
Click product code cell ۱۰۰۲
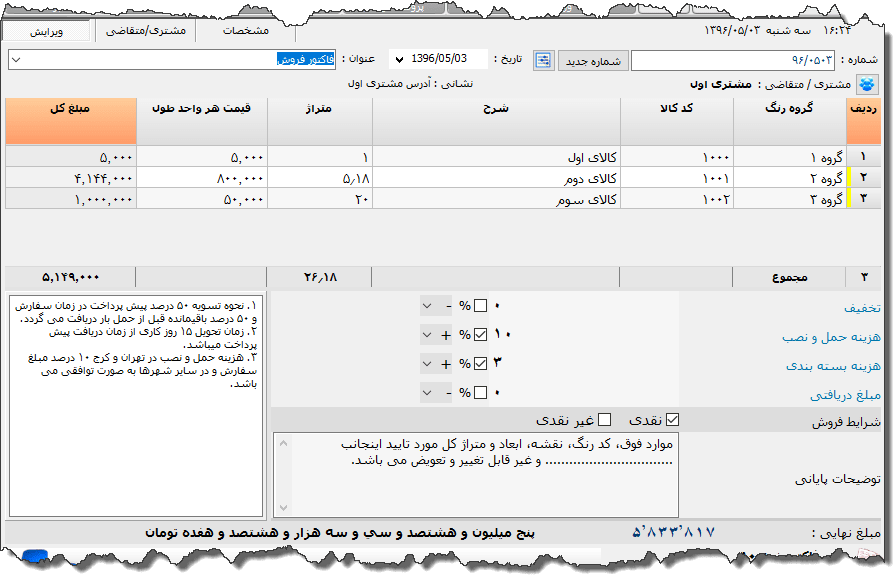(677, 199)
